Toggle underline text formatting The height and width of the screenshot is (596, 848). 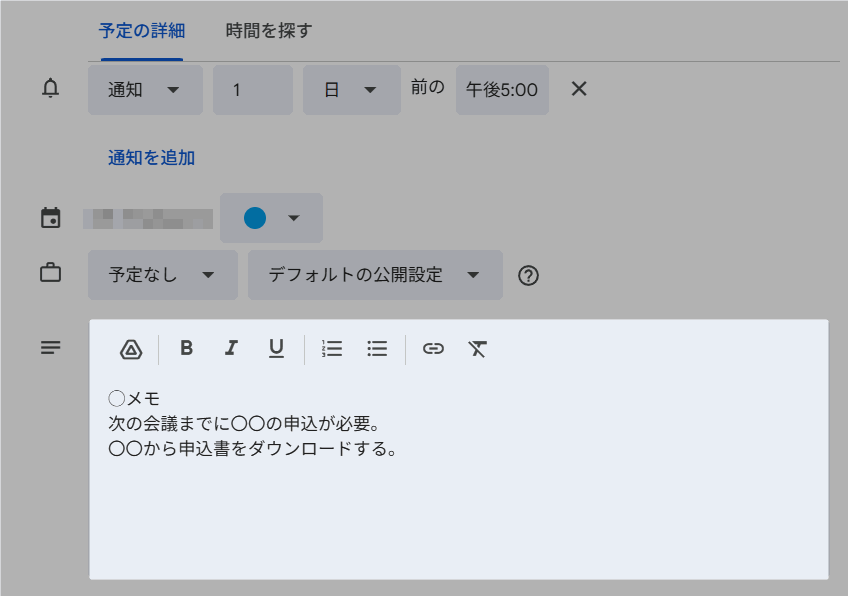[276, 348]
